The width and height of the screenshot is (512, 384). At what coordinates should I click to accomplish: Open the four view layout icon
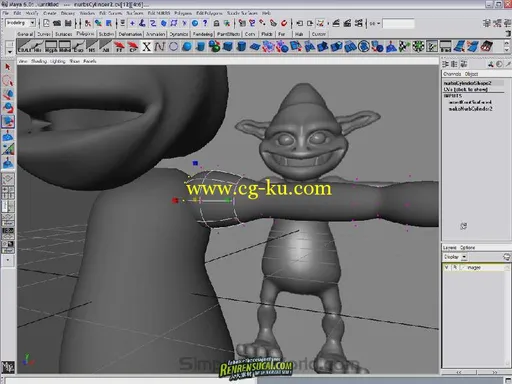(8, 193)
